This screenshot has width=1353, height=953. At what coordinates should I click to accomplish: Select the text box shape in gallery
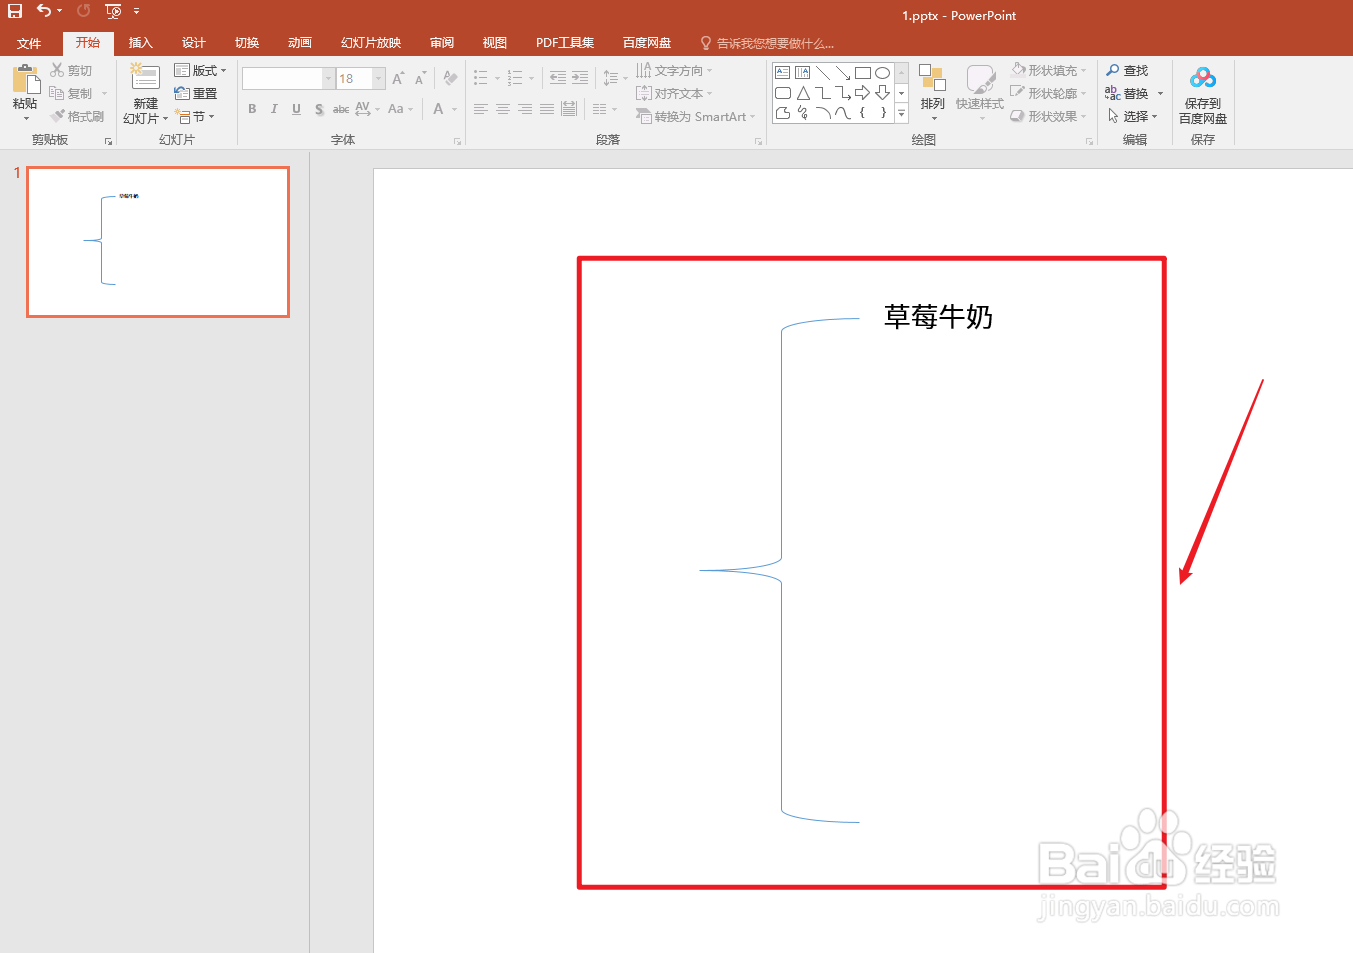pos(783,73)
